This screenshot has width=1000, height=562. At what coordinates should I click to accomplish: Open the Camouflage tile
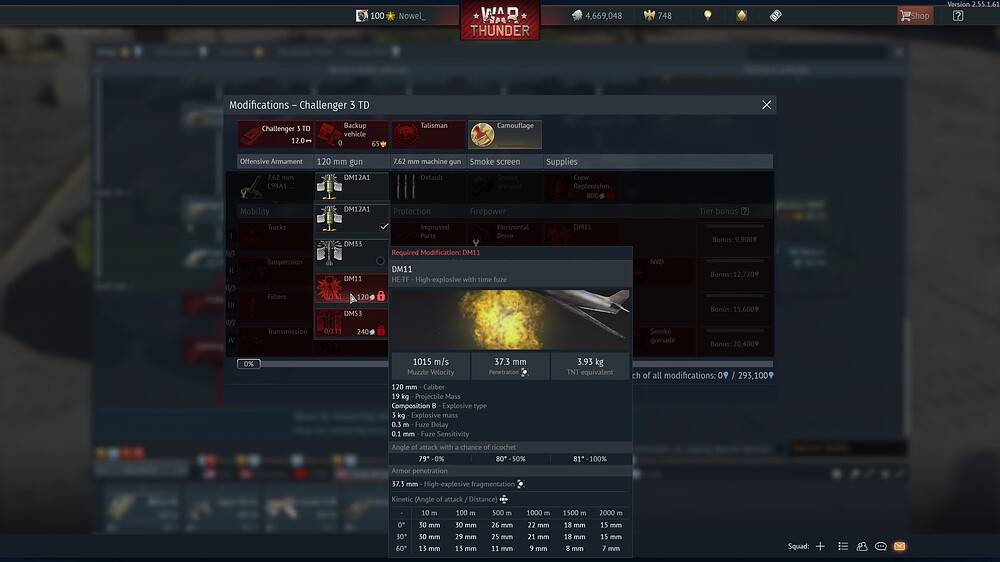[504, 134]
